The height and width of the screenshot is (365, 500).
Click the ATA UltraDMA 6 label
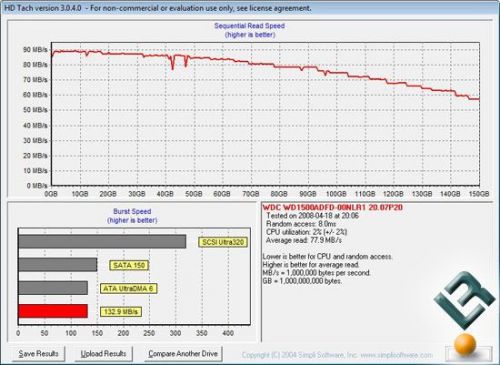[128, 289]
